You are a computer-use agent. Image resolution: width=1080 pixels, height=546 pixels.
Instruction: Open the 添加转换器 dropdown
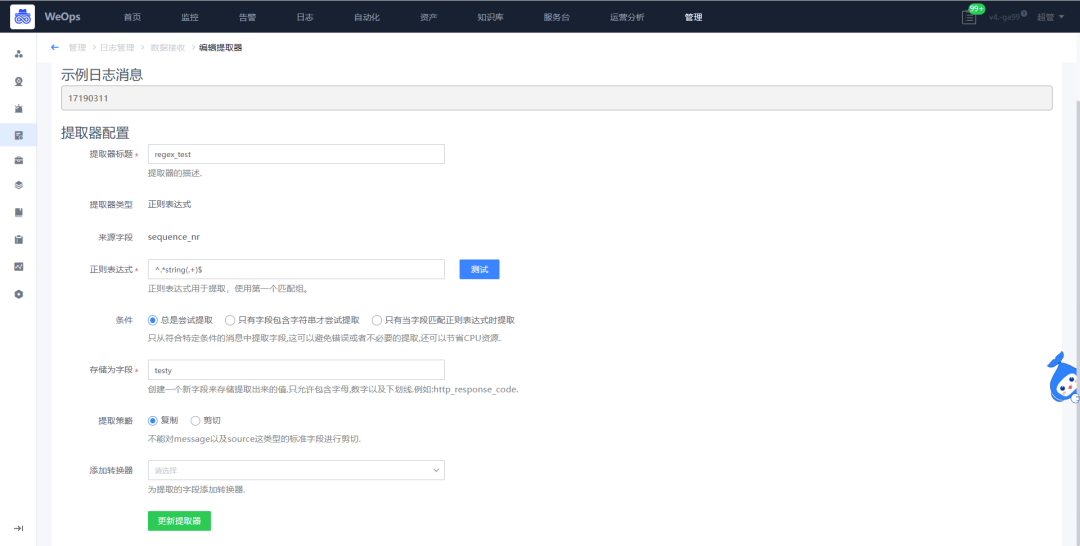click(x=296, y=470)
